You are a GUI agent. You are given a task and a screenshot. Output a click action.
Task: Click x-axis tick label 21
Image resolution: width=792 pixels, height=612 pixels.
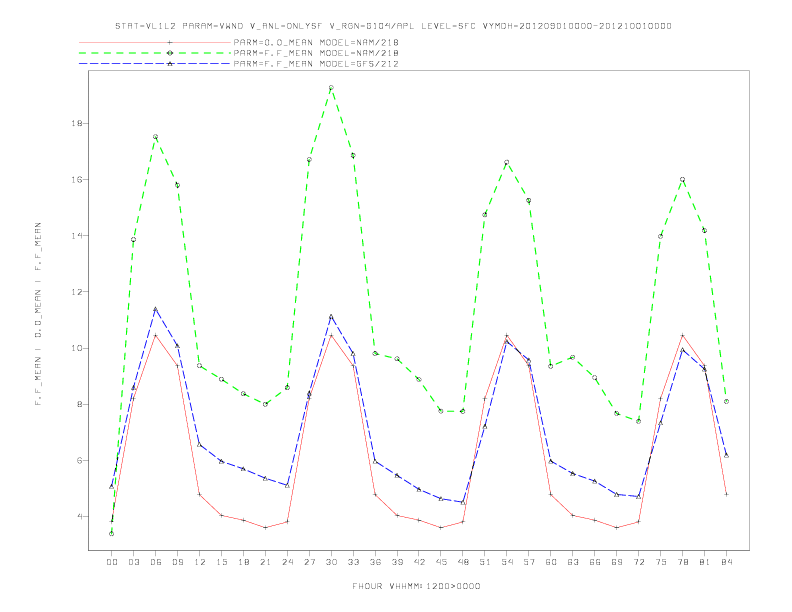tap(265, 562)
